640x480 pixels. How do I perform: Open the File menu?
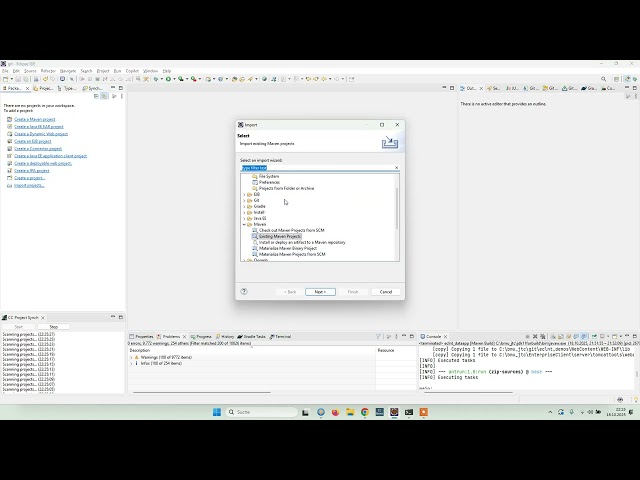(5, 71)
